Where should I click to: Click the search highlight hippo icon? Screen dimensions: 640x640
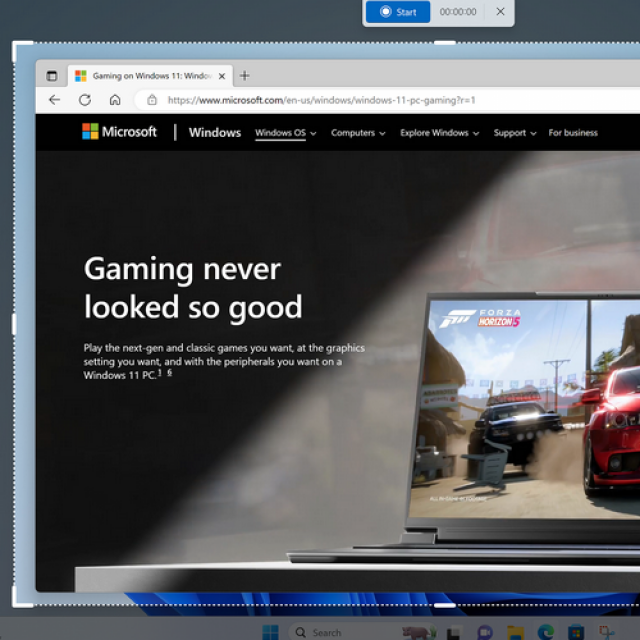pyautogui.click(x=418, y=632)
